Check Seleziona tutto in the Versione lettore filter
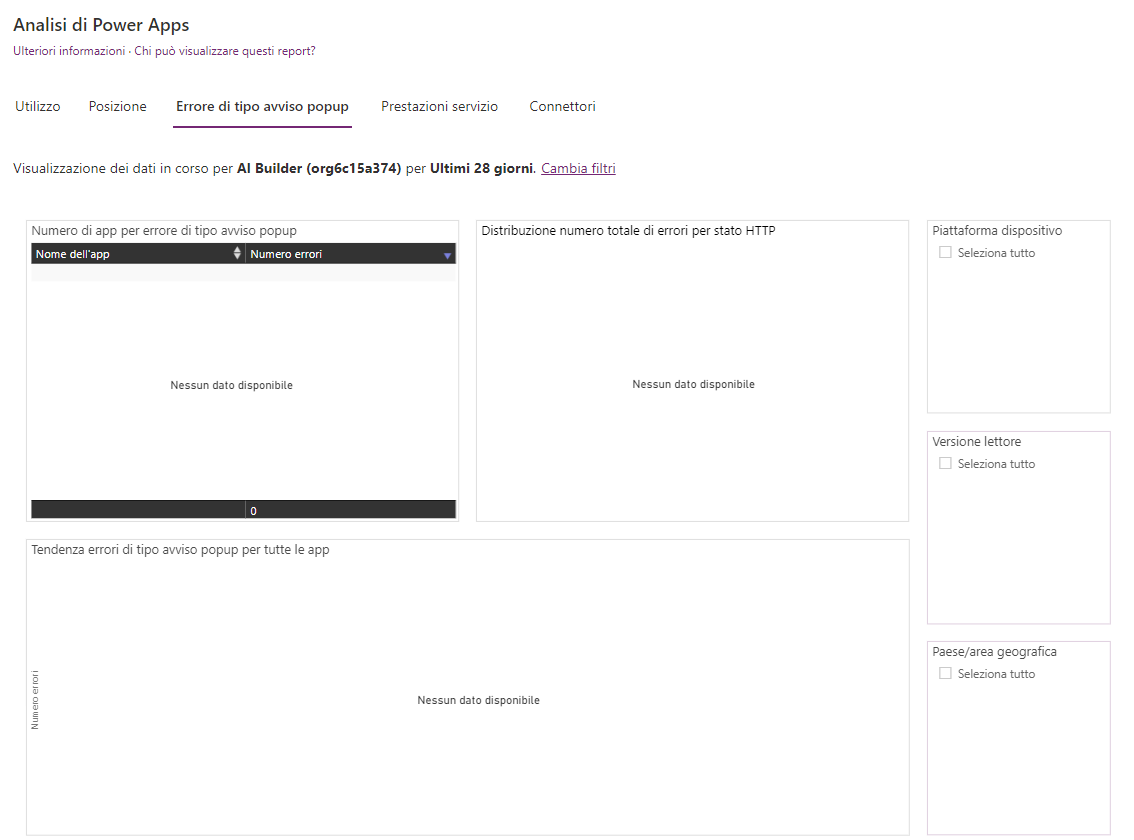 (x=945, y=463)
